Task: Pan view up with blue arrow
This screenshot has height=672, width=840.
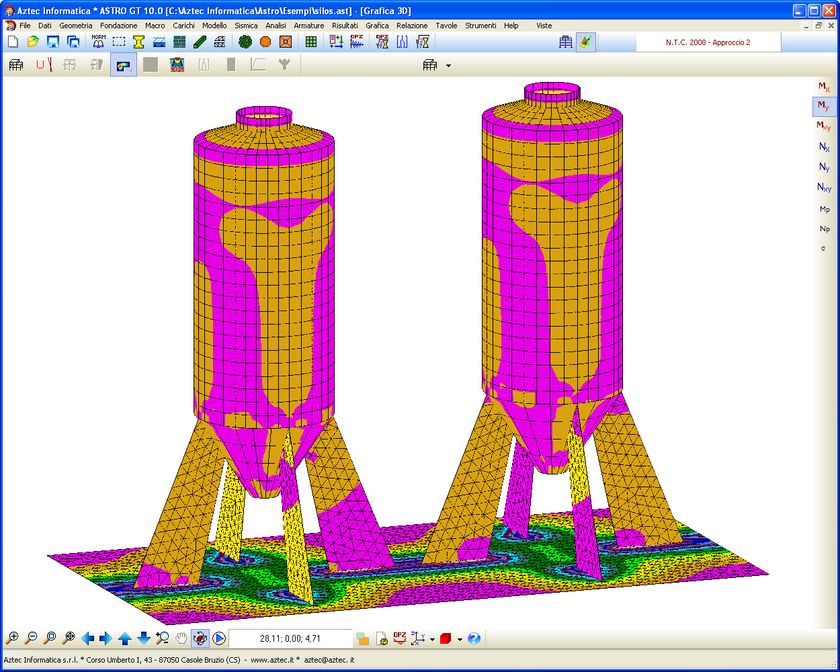Action: click(x=125, y=638)
